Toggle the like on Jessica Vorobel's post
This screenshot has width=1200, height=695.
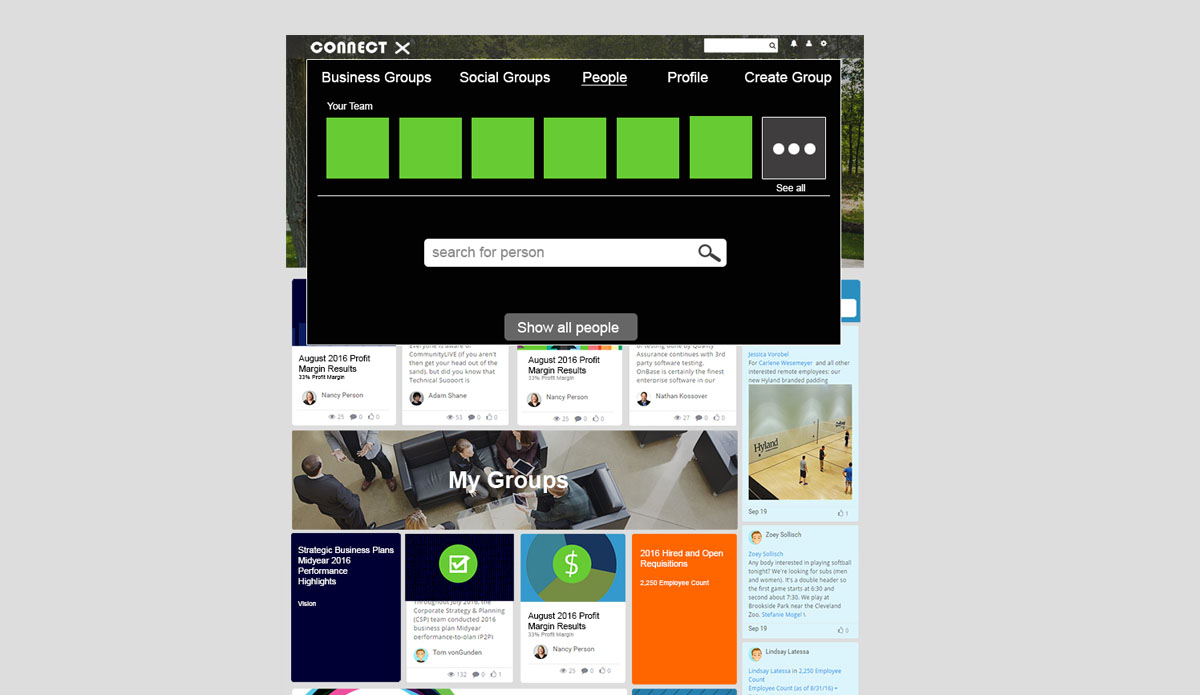[x=841, y=511]
